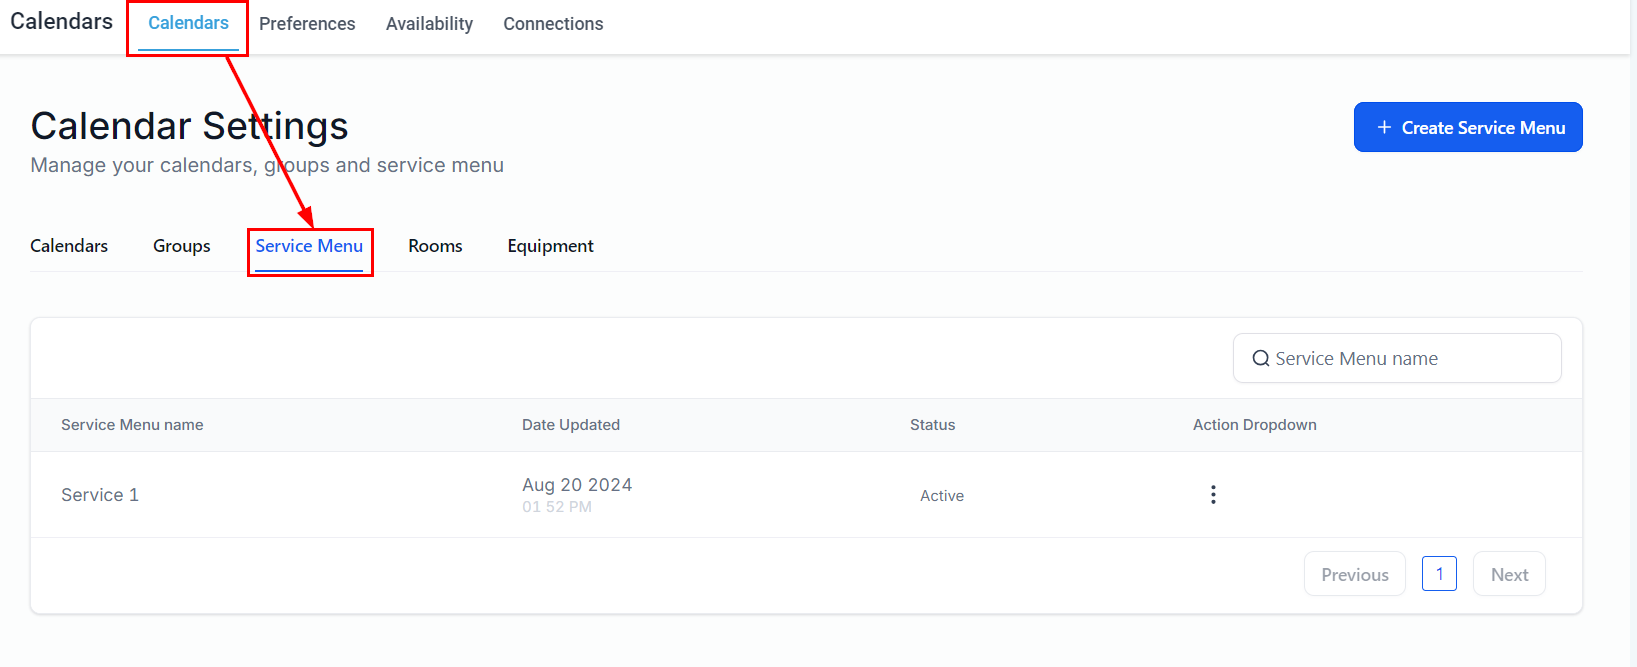This screenshot has height=667, width=1637.
Task: Click the Date Updated column header
Action: pos(571,425)
